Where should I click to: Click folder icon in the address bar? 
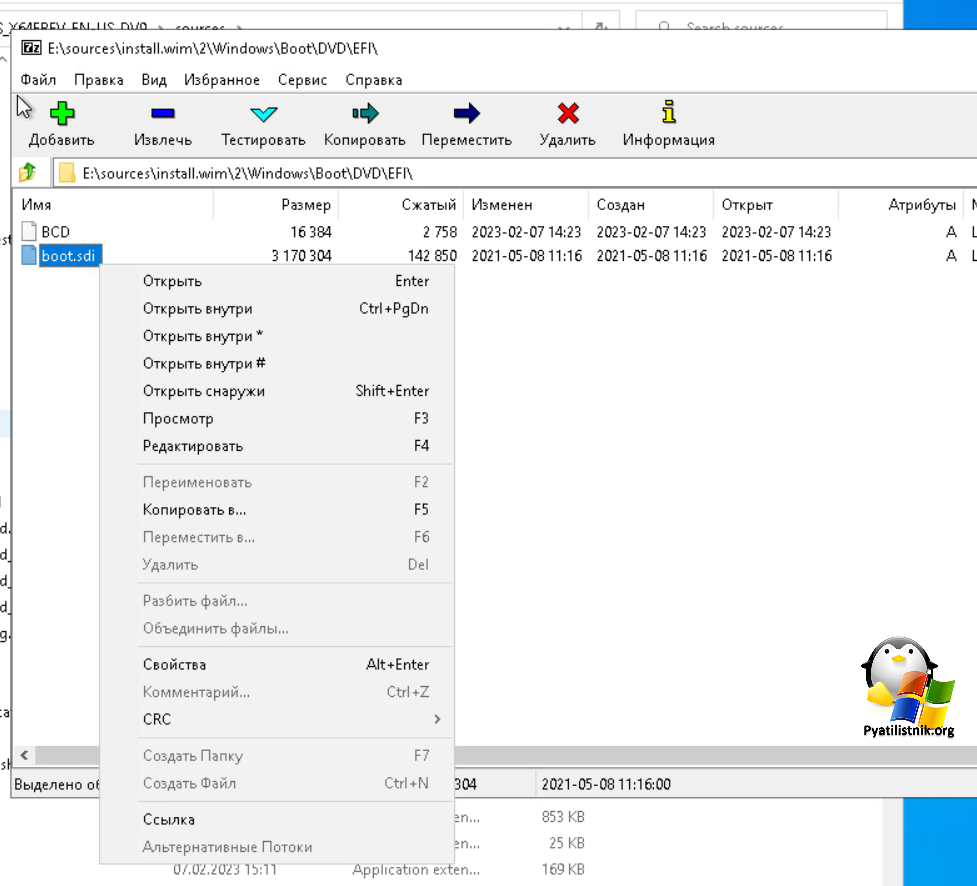tap(67, 173)
